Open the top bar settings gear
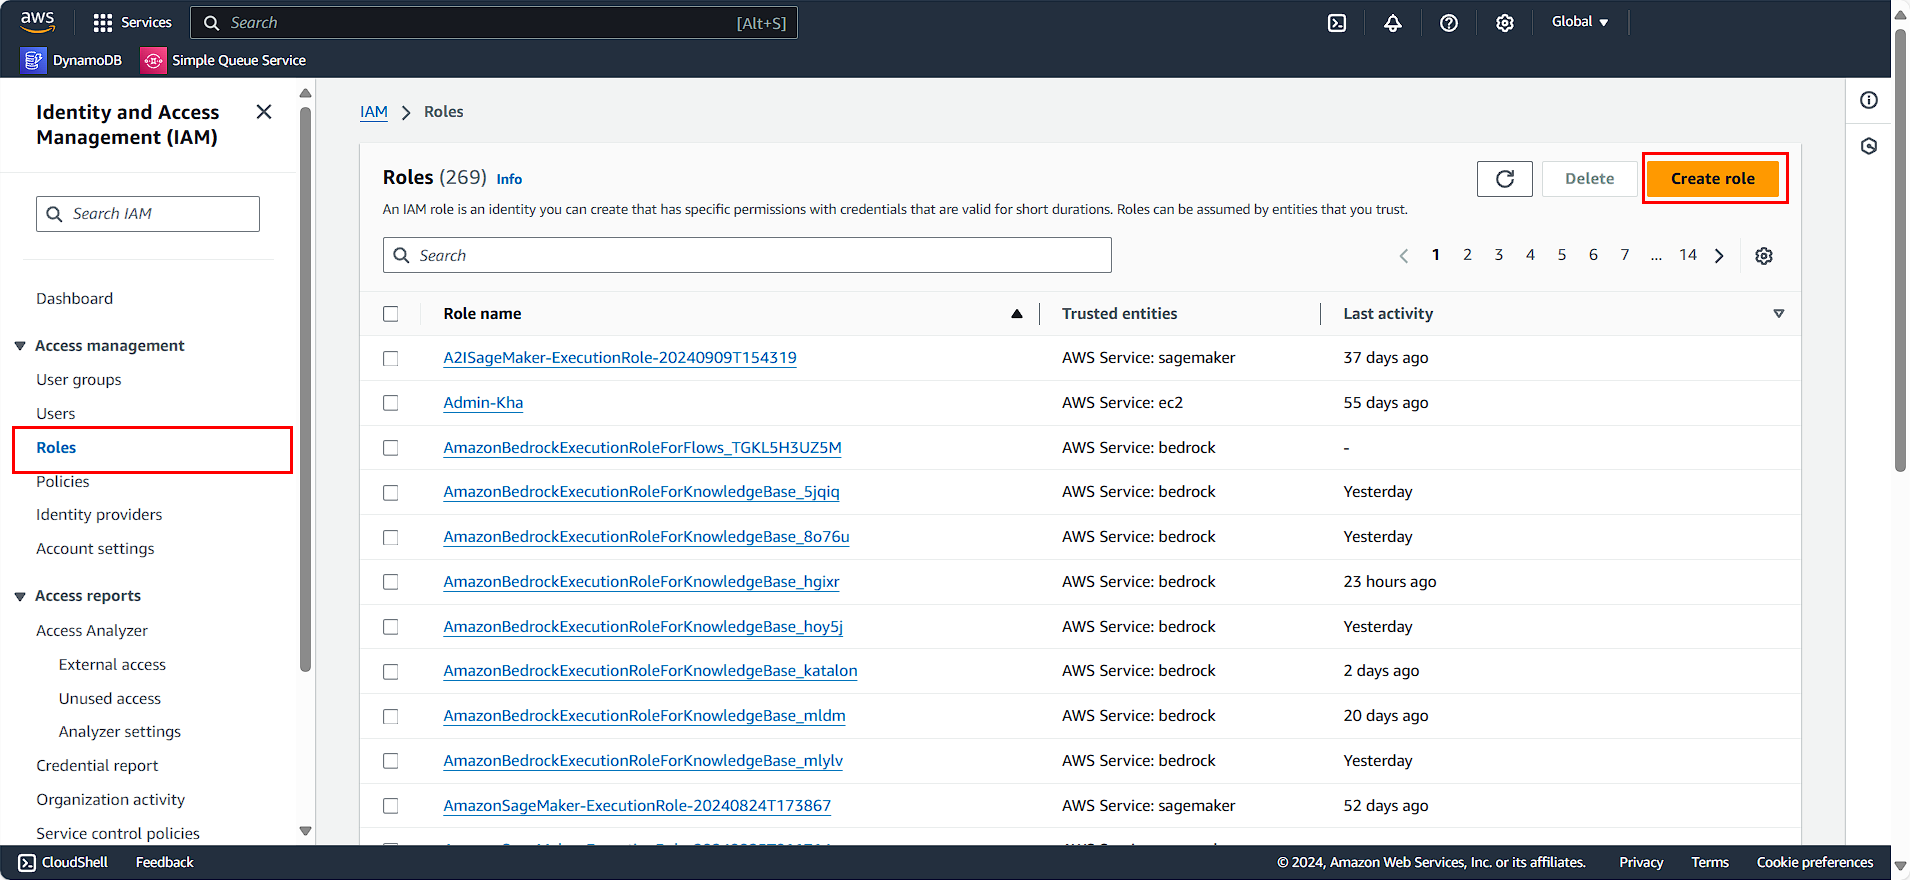Viewport: 1910px width, 880px height. pyautogui.click(x=1505, y=23)
